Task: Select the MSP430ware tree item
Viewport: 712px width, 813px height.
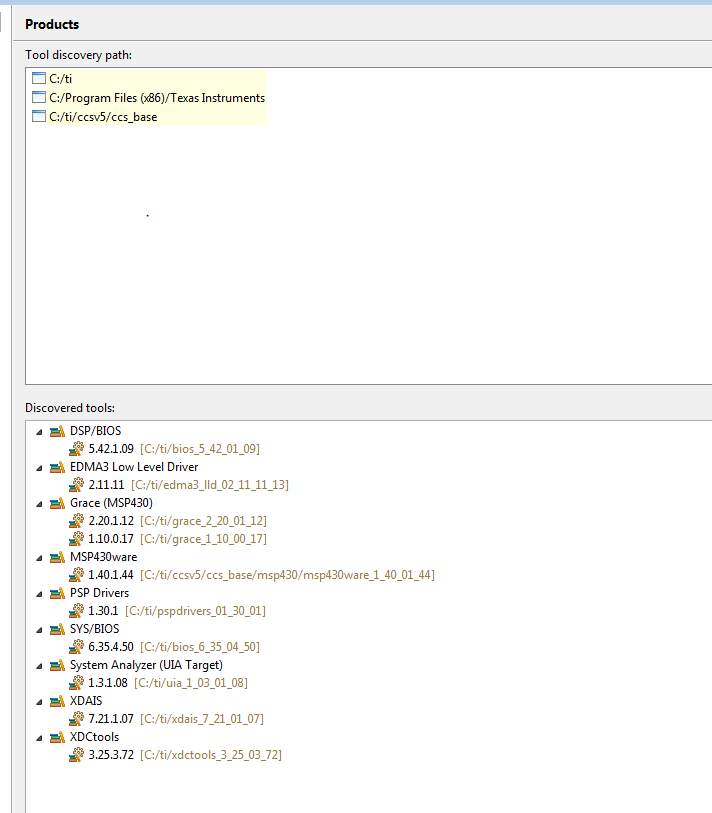Action: click(x=104, y=557)
